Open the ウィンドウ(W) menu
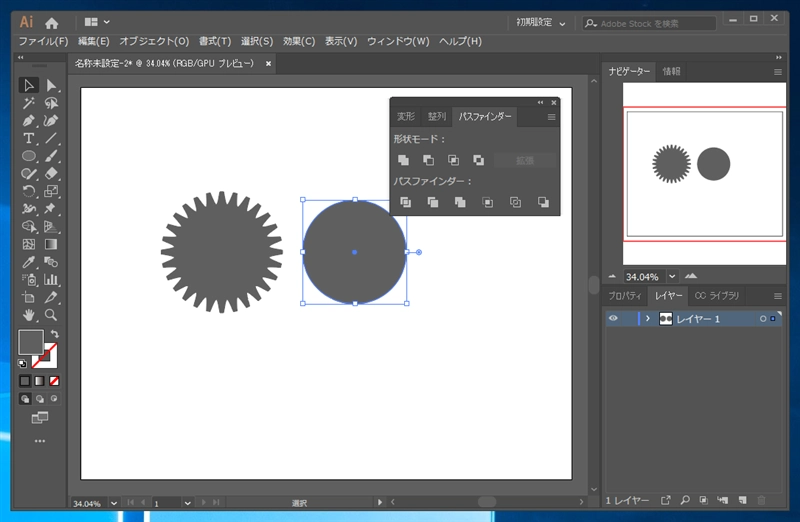The image size is (800, 522). (398, 41)
